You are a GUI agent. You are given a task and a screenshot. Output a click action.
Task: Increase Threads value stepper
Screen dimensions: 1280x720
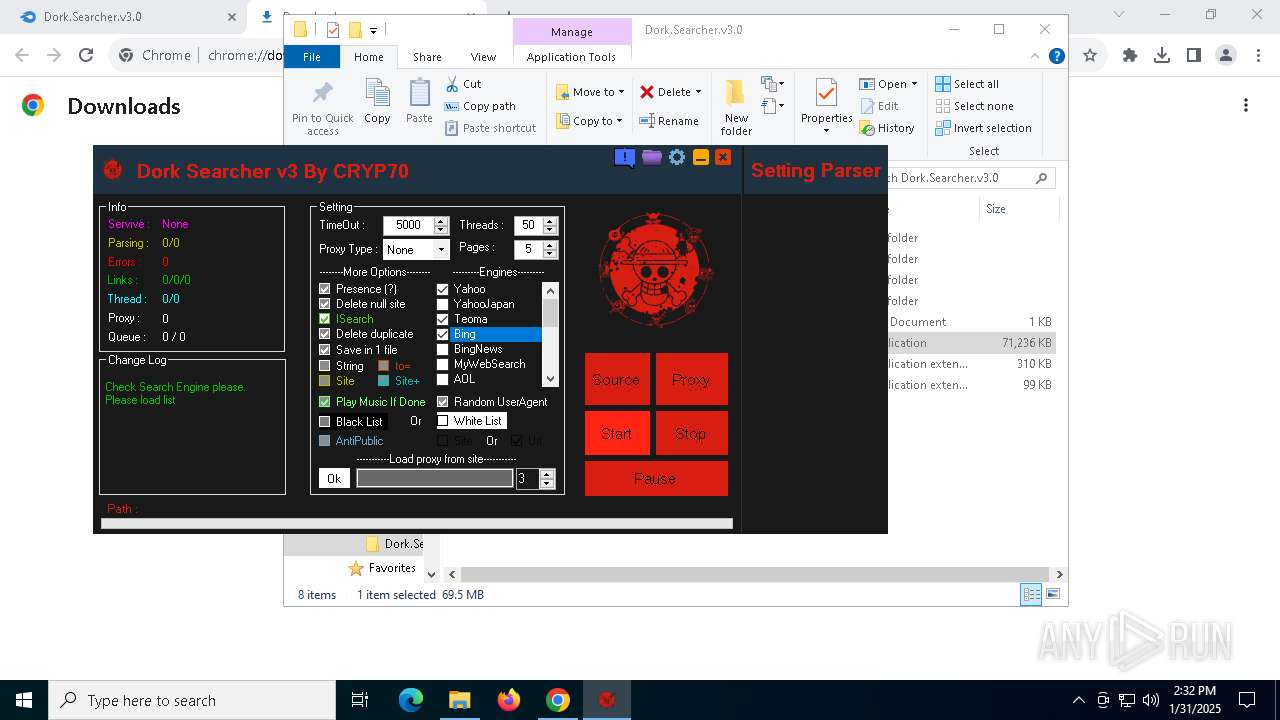pyautogui.click(x=549, y=221)
